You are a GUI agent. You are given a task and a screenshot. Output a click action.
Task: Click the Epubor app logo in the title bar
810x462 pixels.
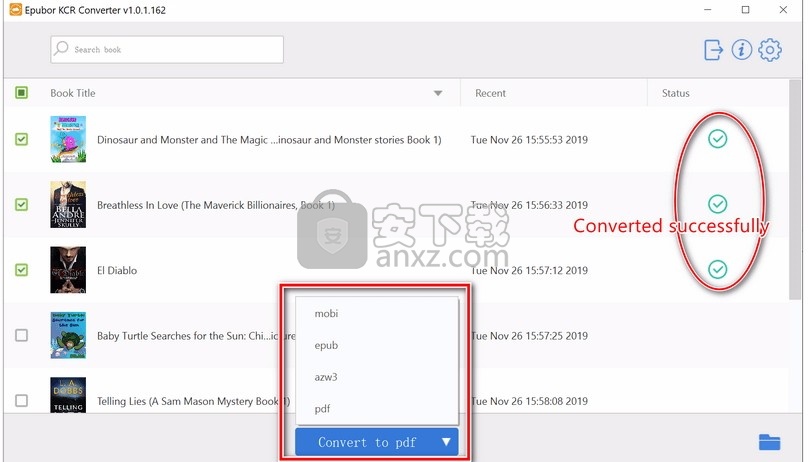pyautogui.click(x=15, y=10)
